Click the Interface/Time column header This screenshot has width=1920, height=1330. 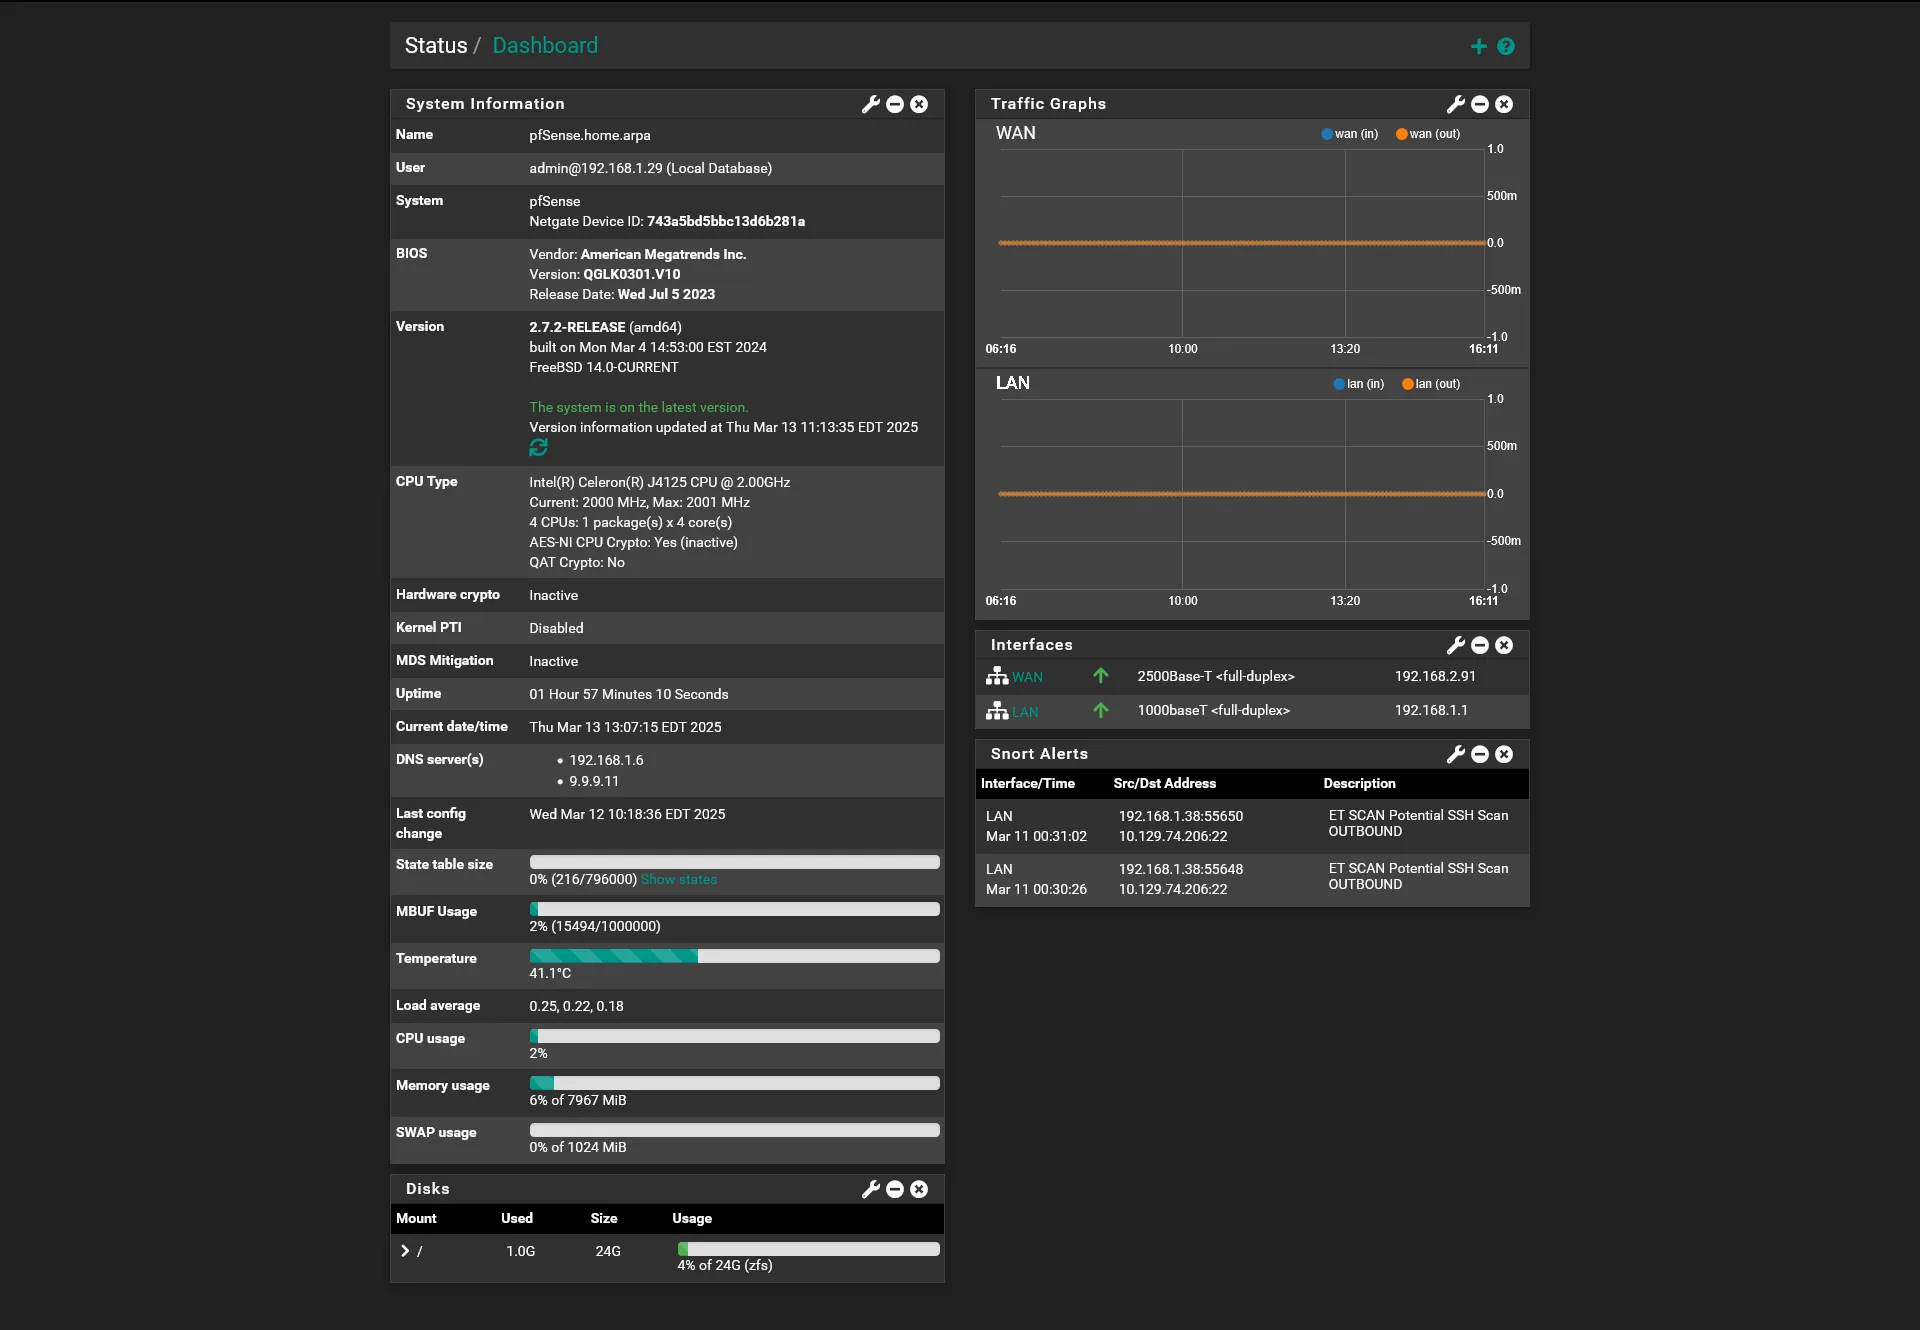(x=1028, y=784)
